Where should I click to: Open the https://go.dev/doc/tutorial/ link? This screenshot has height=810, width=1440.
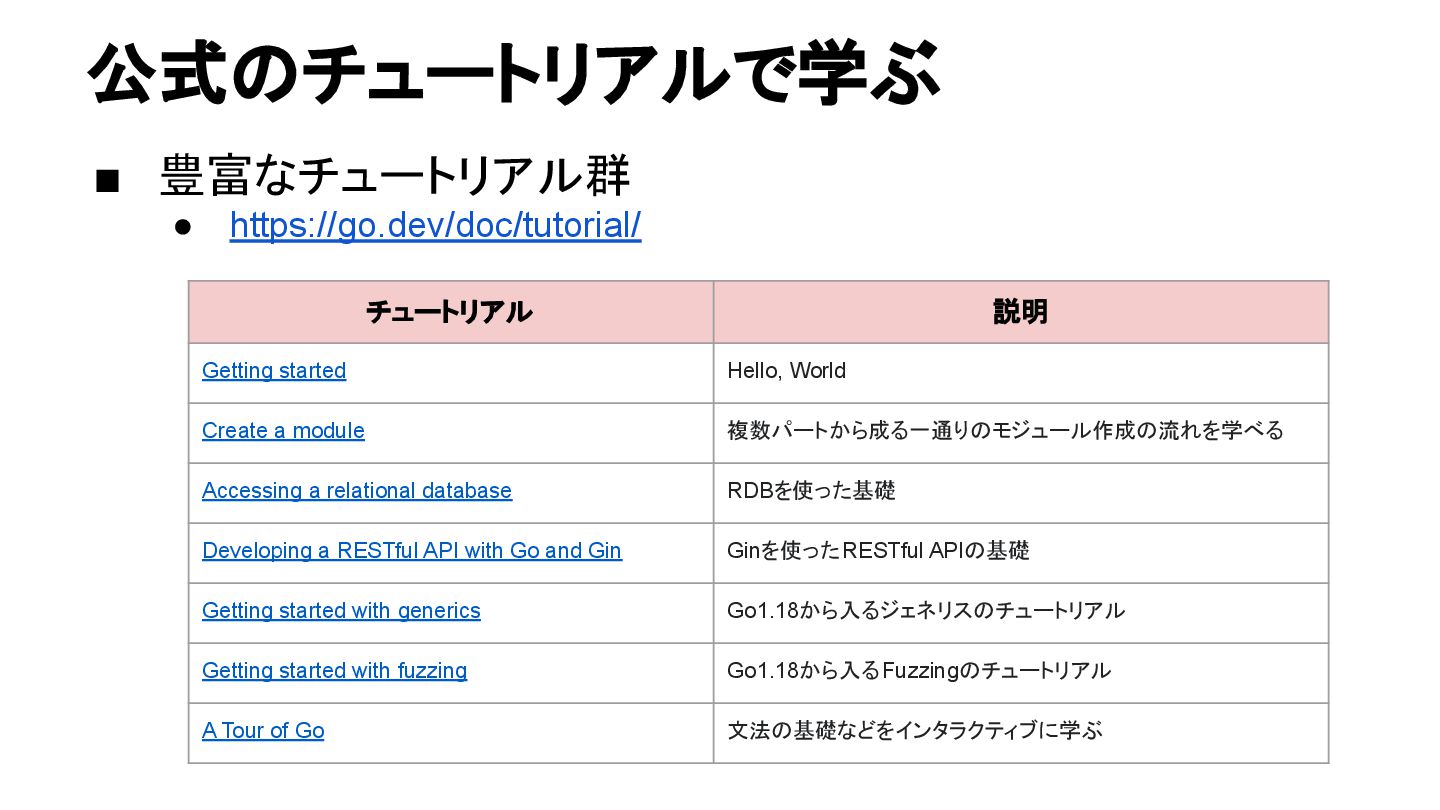435,226
